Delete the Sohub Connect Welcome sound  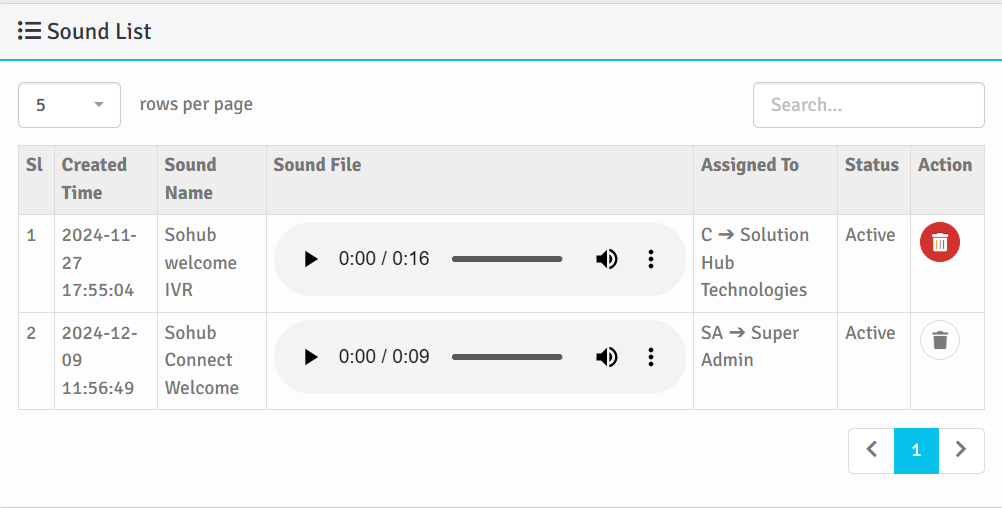(939, 340)
